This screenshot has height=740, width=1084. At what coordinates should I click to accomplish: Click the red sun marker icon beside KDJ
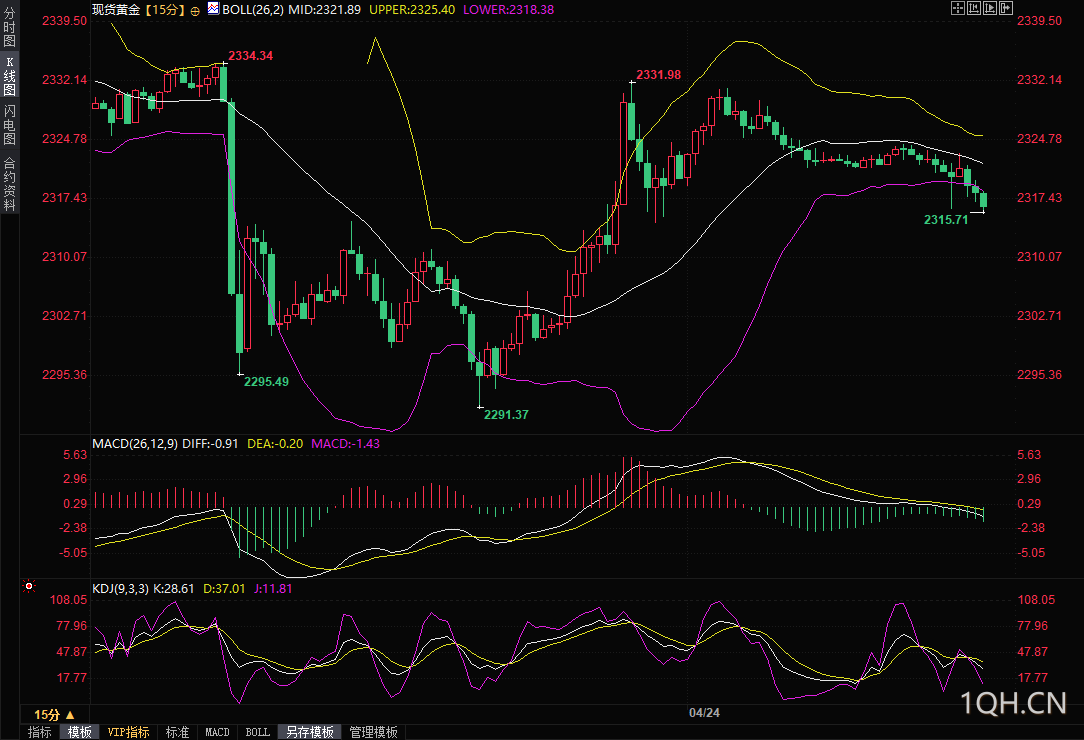click(x=28, y=586)
